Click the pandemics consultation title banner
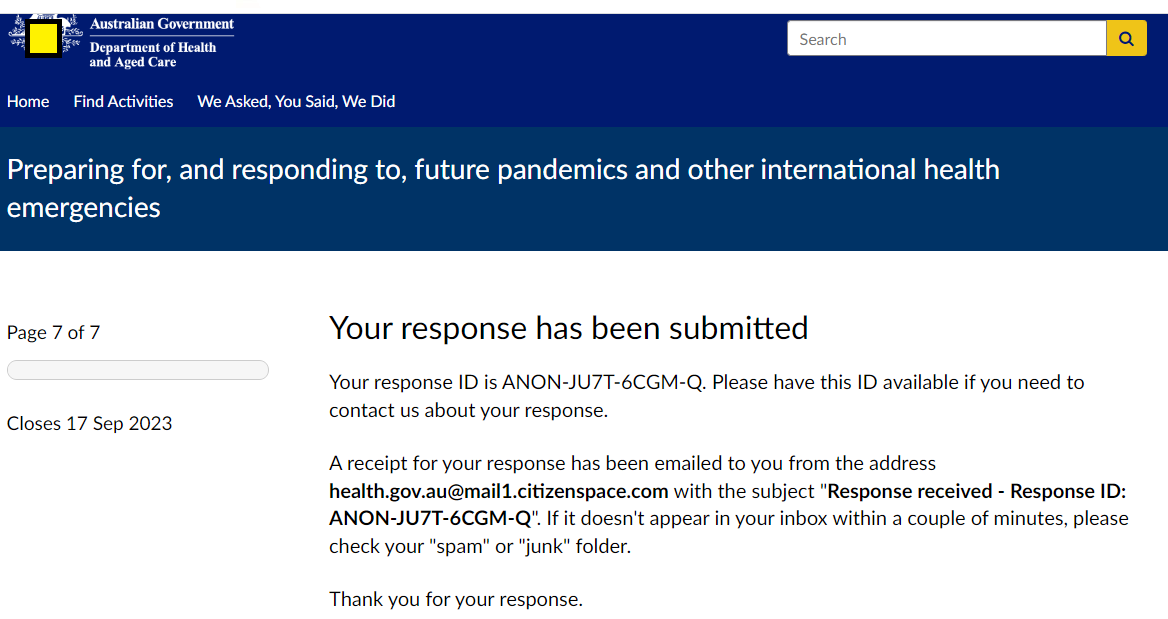This screenshot has width=1168, height=619. (x=503, y=188)
